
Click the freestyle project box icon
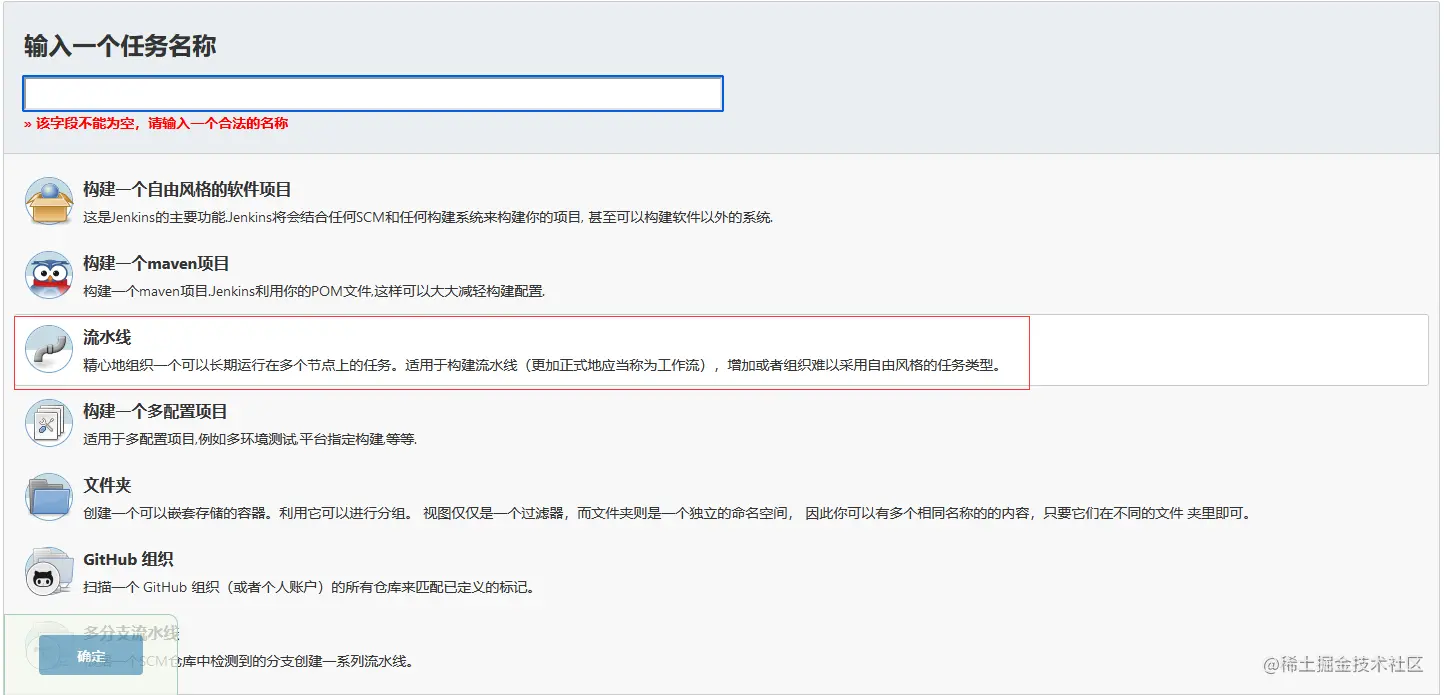point(49,201)
